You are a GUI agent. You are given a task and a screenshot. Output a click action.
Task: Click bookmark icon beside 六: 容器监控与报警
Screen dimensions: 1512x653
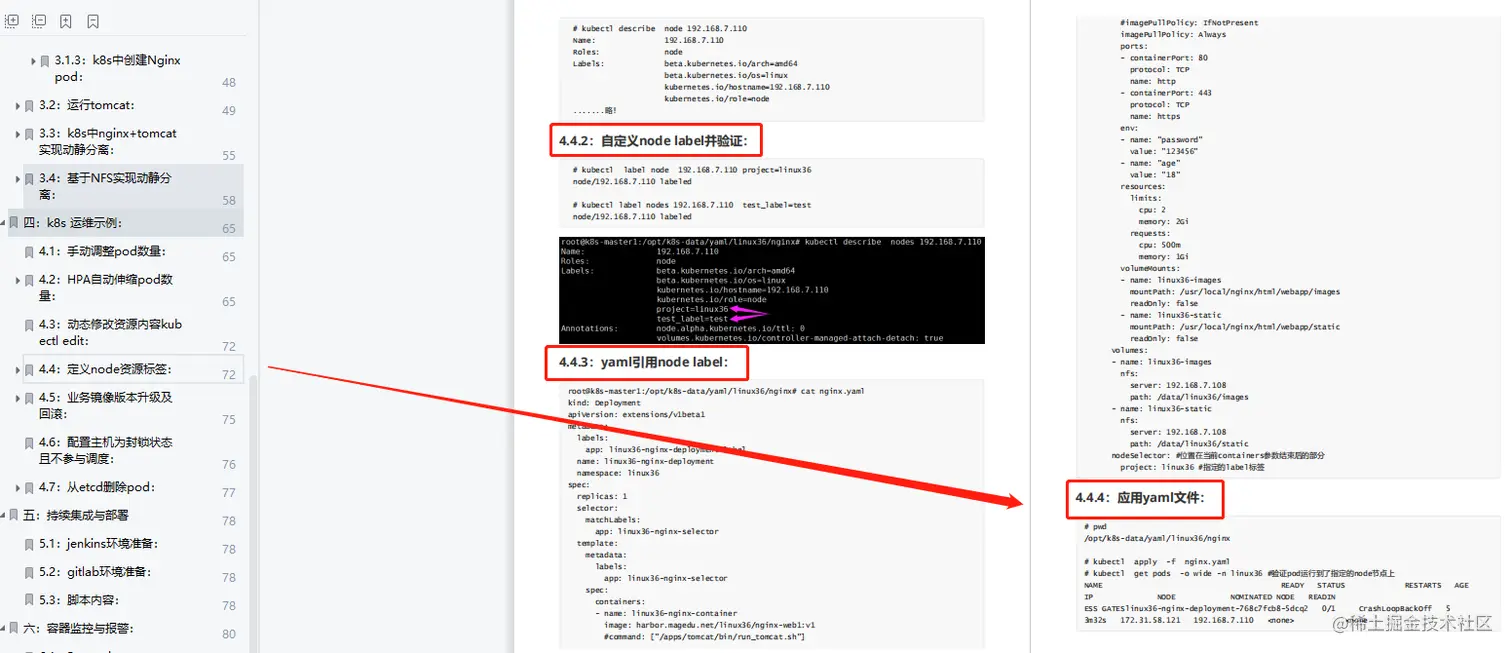pyautogui.click(x=14, y=629)
